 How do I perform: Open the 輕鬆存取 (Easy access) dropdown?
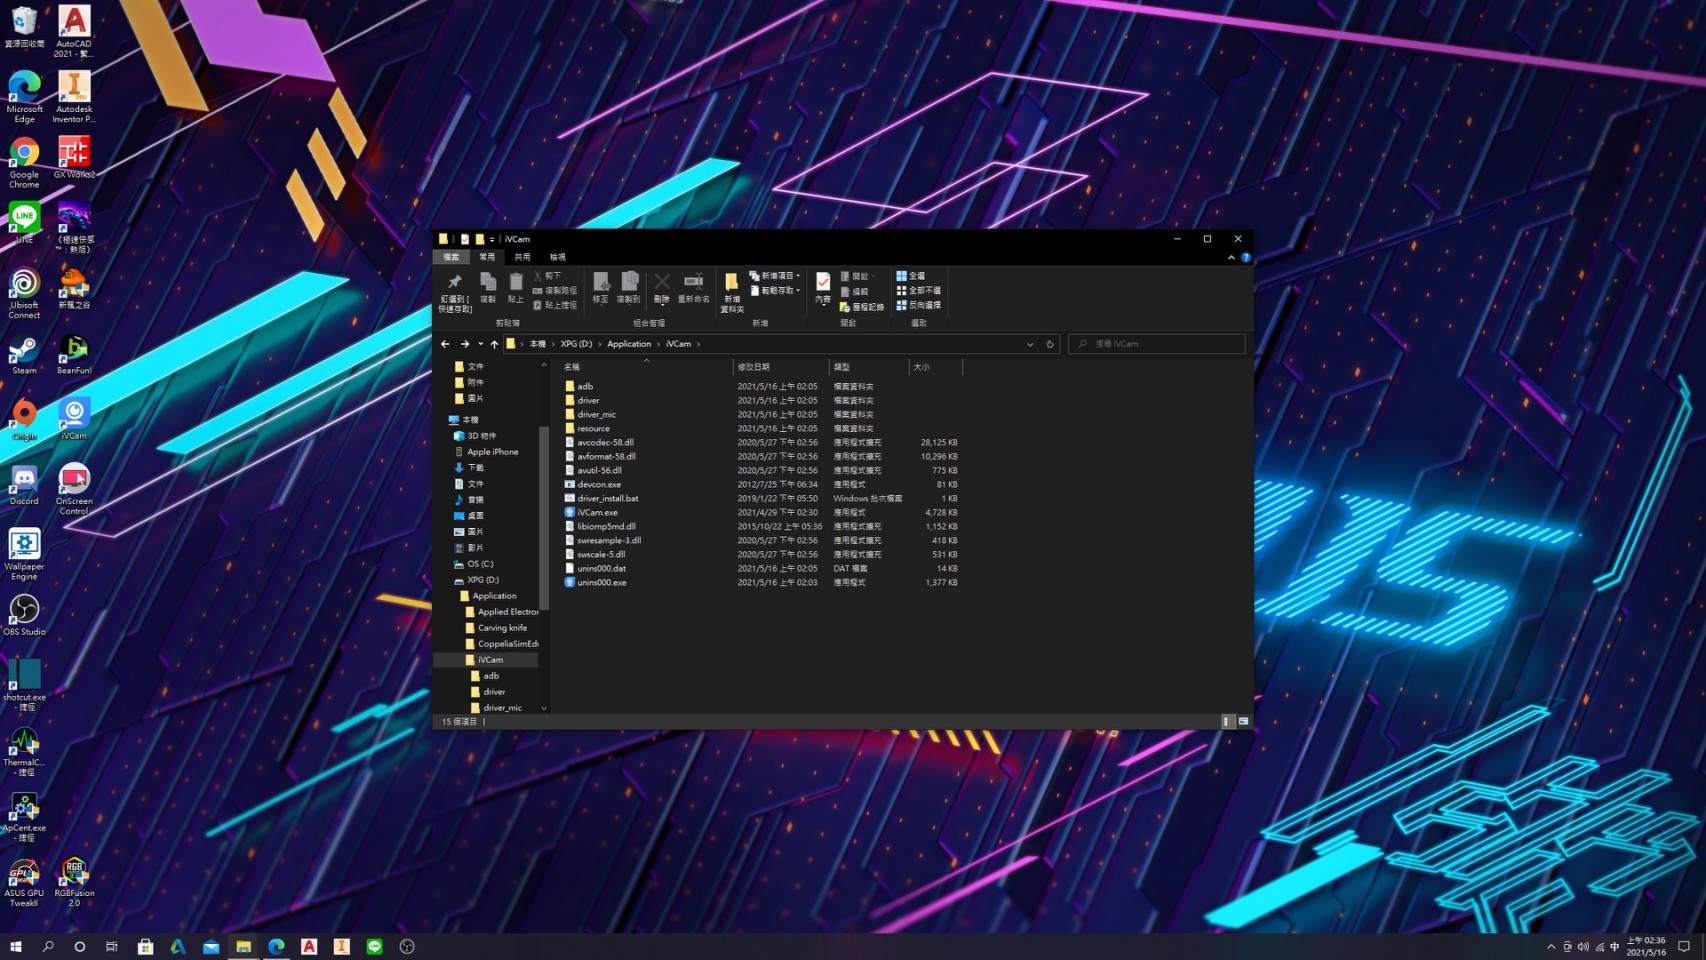click(x=775, y=291)
